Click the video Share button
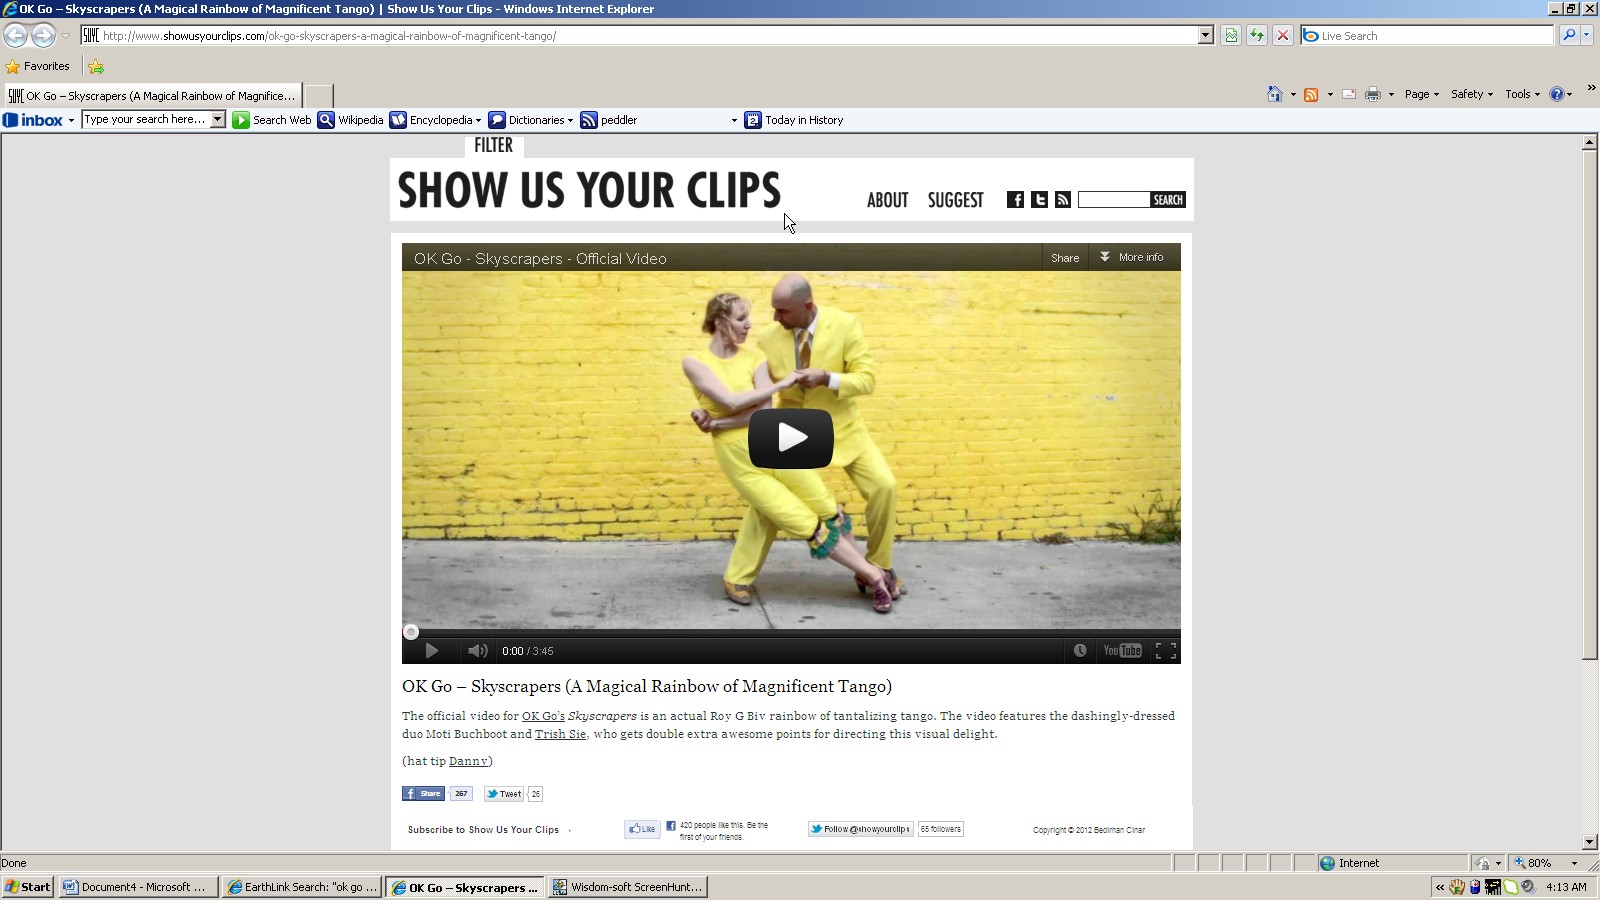Viewport: 1600px width, 900px height. [x=1065, y=258]
